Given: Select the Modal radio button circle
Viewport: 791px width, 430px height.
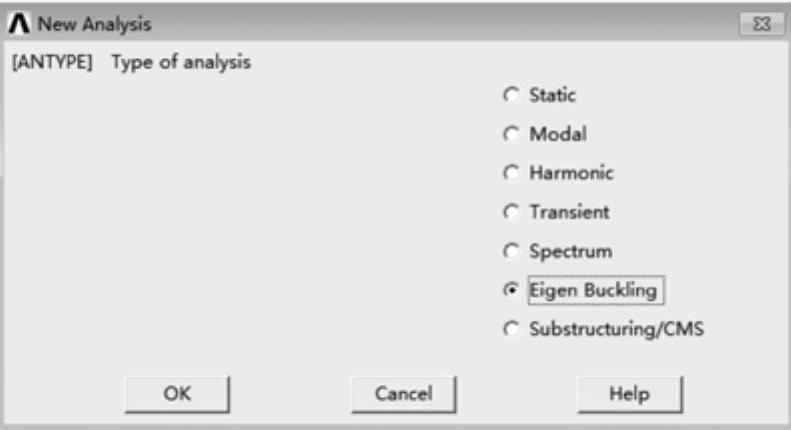Looking at the screenshot, I should (x=512, y=134).
